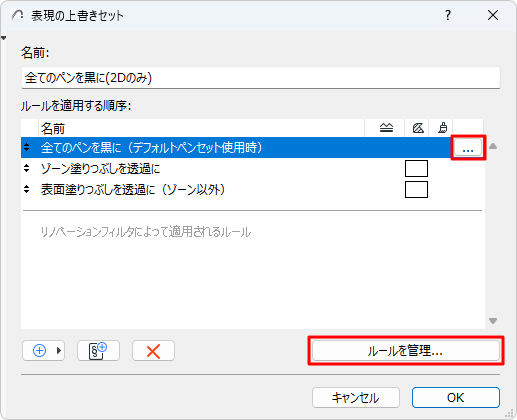Select rule 表面塗りつぶしを透過に(ゾーン以外)
This screenshot has height=420, width=517.
(x=252, y=190)
